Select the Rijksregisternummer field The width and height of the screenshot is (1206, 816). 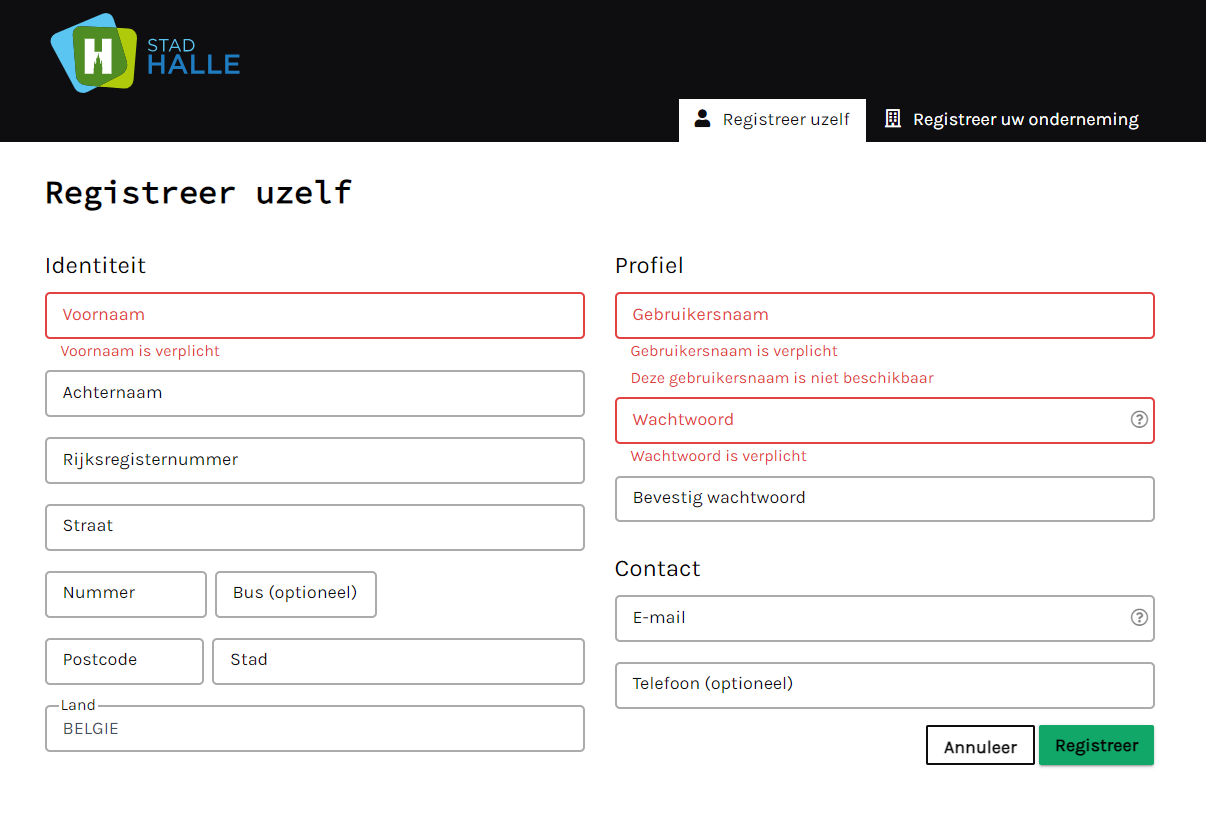[x=314, y=460]
